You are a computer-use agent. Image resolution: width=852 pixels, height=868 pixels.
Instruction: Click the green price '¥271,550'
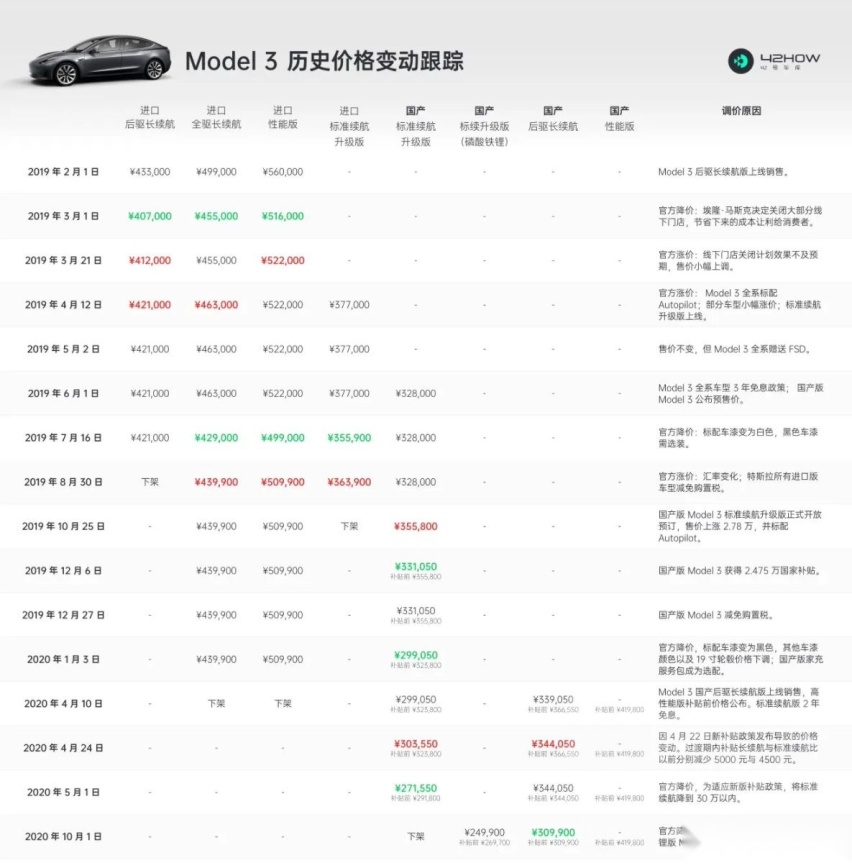415,788
